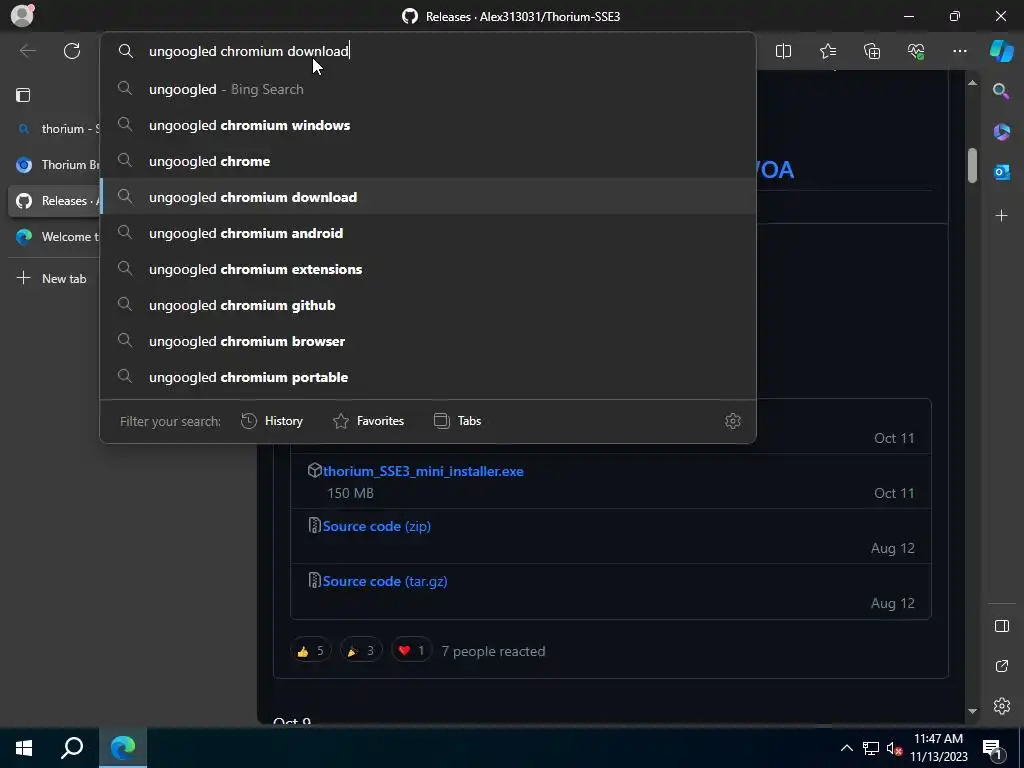Open Browser essentials heart icon
Screen dimensions: 1024x768
[916, 51]
